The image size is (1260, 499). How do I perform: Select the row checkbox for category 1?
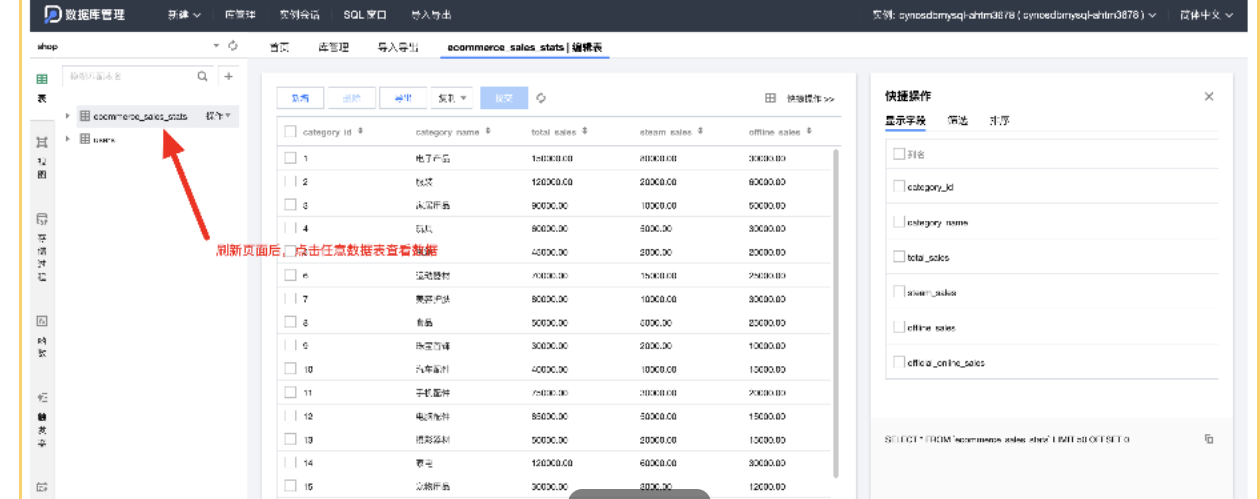coord(290,158)
